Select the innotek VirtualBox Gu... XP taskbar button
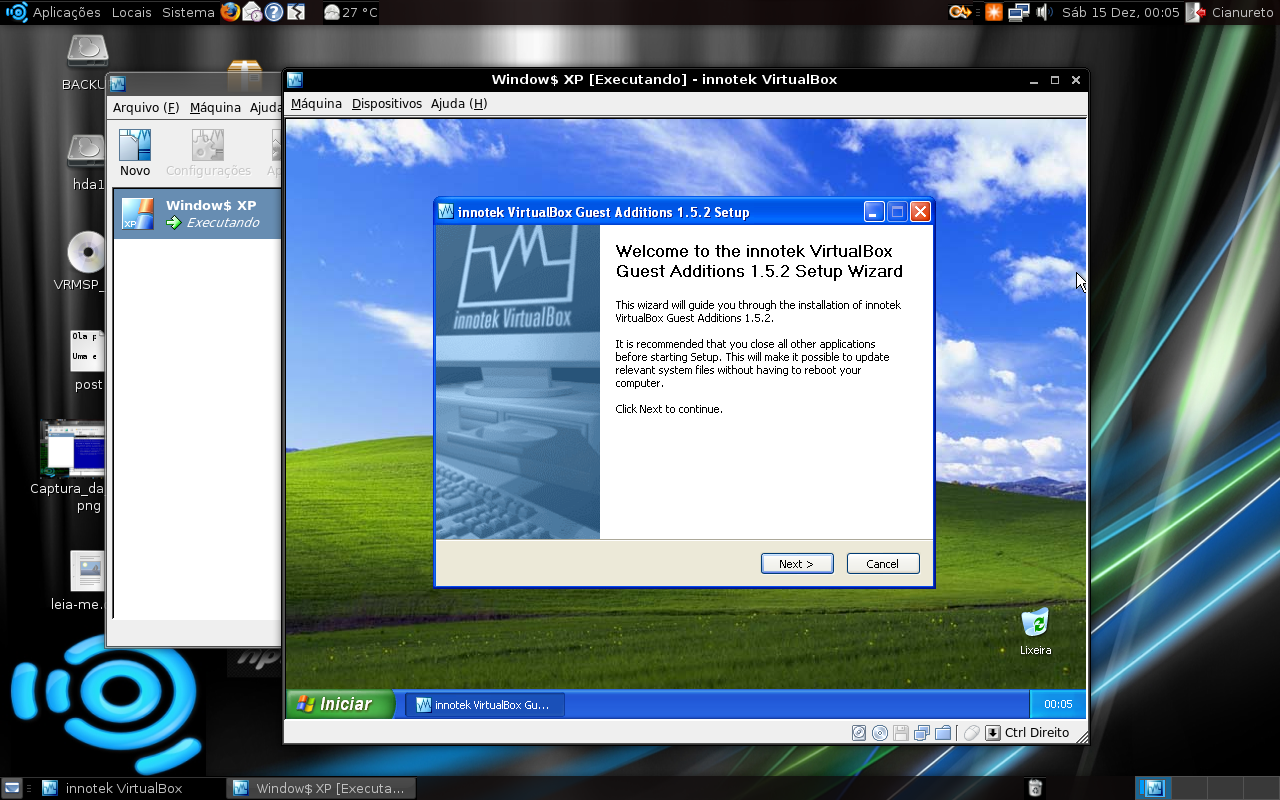Image resolution: width=1280 pixels, height=800 pixels. pyautogui.click(x=485, y=705)
